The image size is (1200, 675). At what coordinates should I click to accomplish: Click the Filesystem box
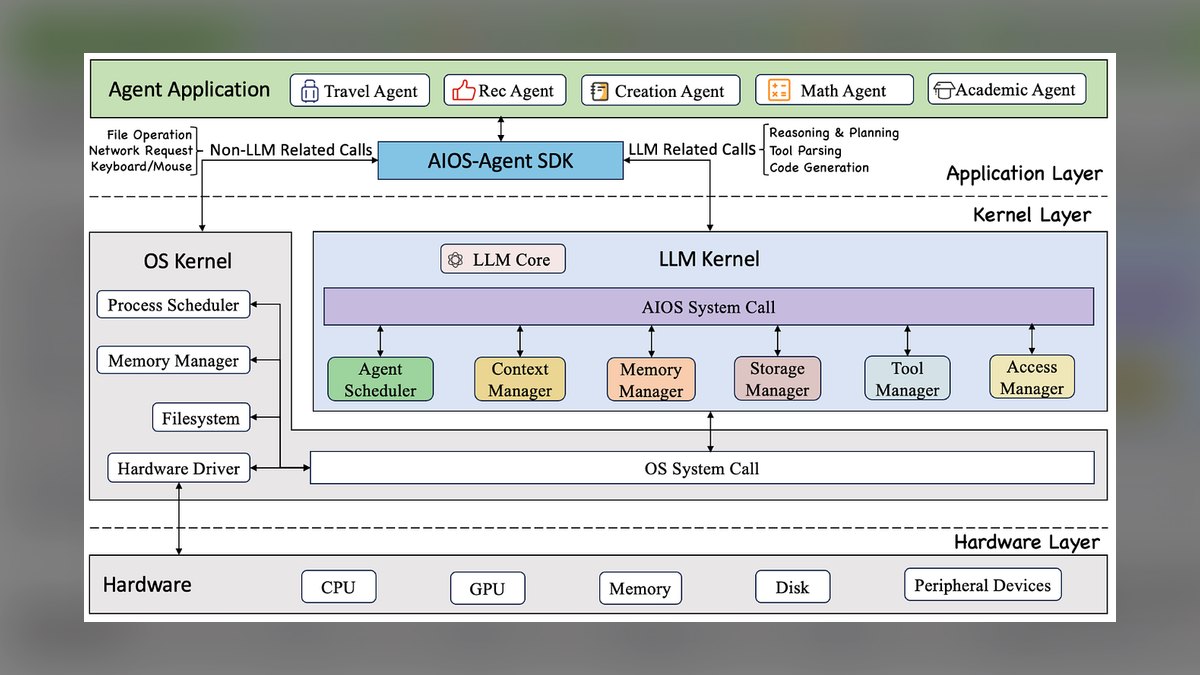point(201,418)
